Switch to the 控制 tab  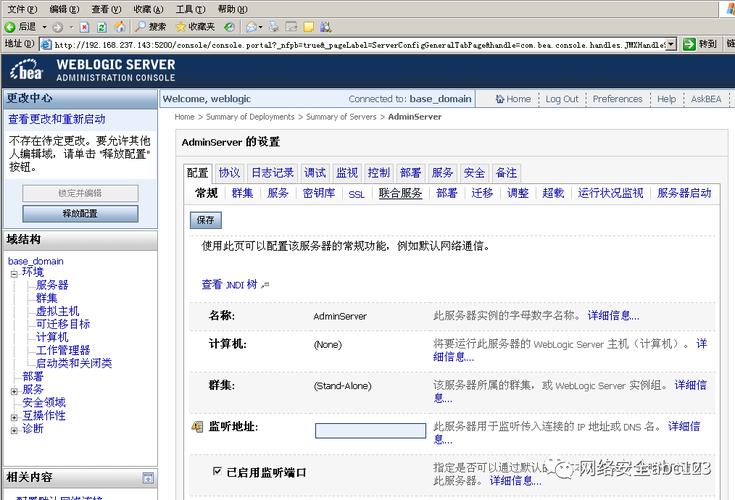[379, 173]
